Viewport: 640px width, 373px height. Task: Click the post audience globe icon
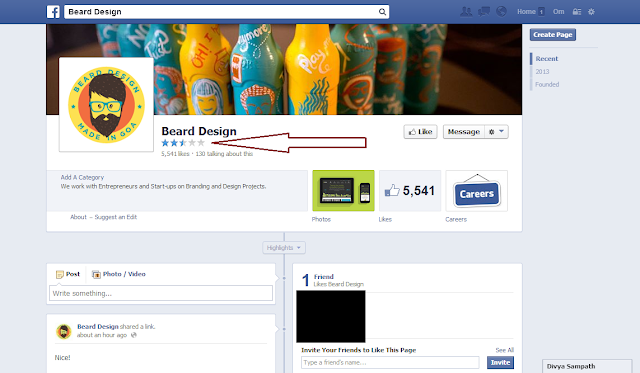134,335
